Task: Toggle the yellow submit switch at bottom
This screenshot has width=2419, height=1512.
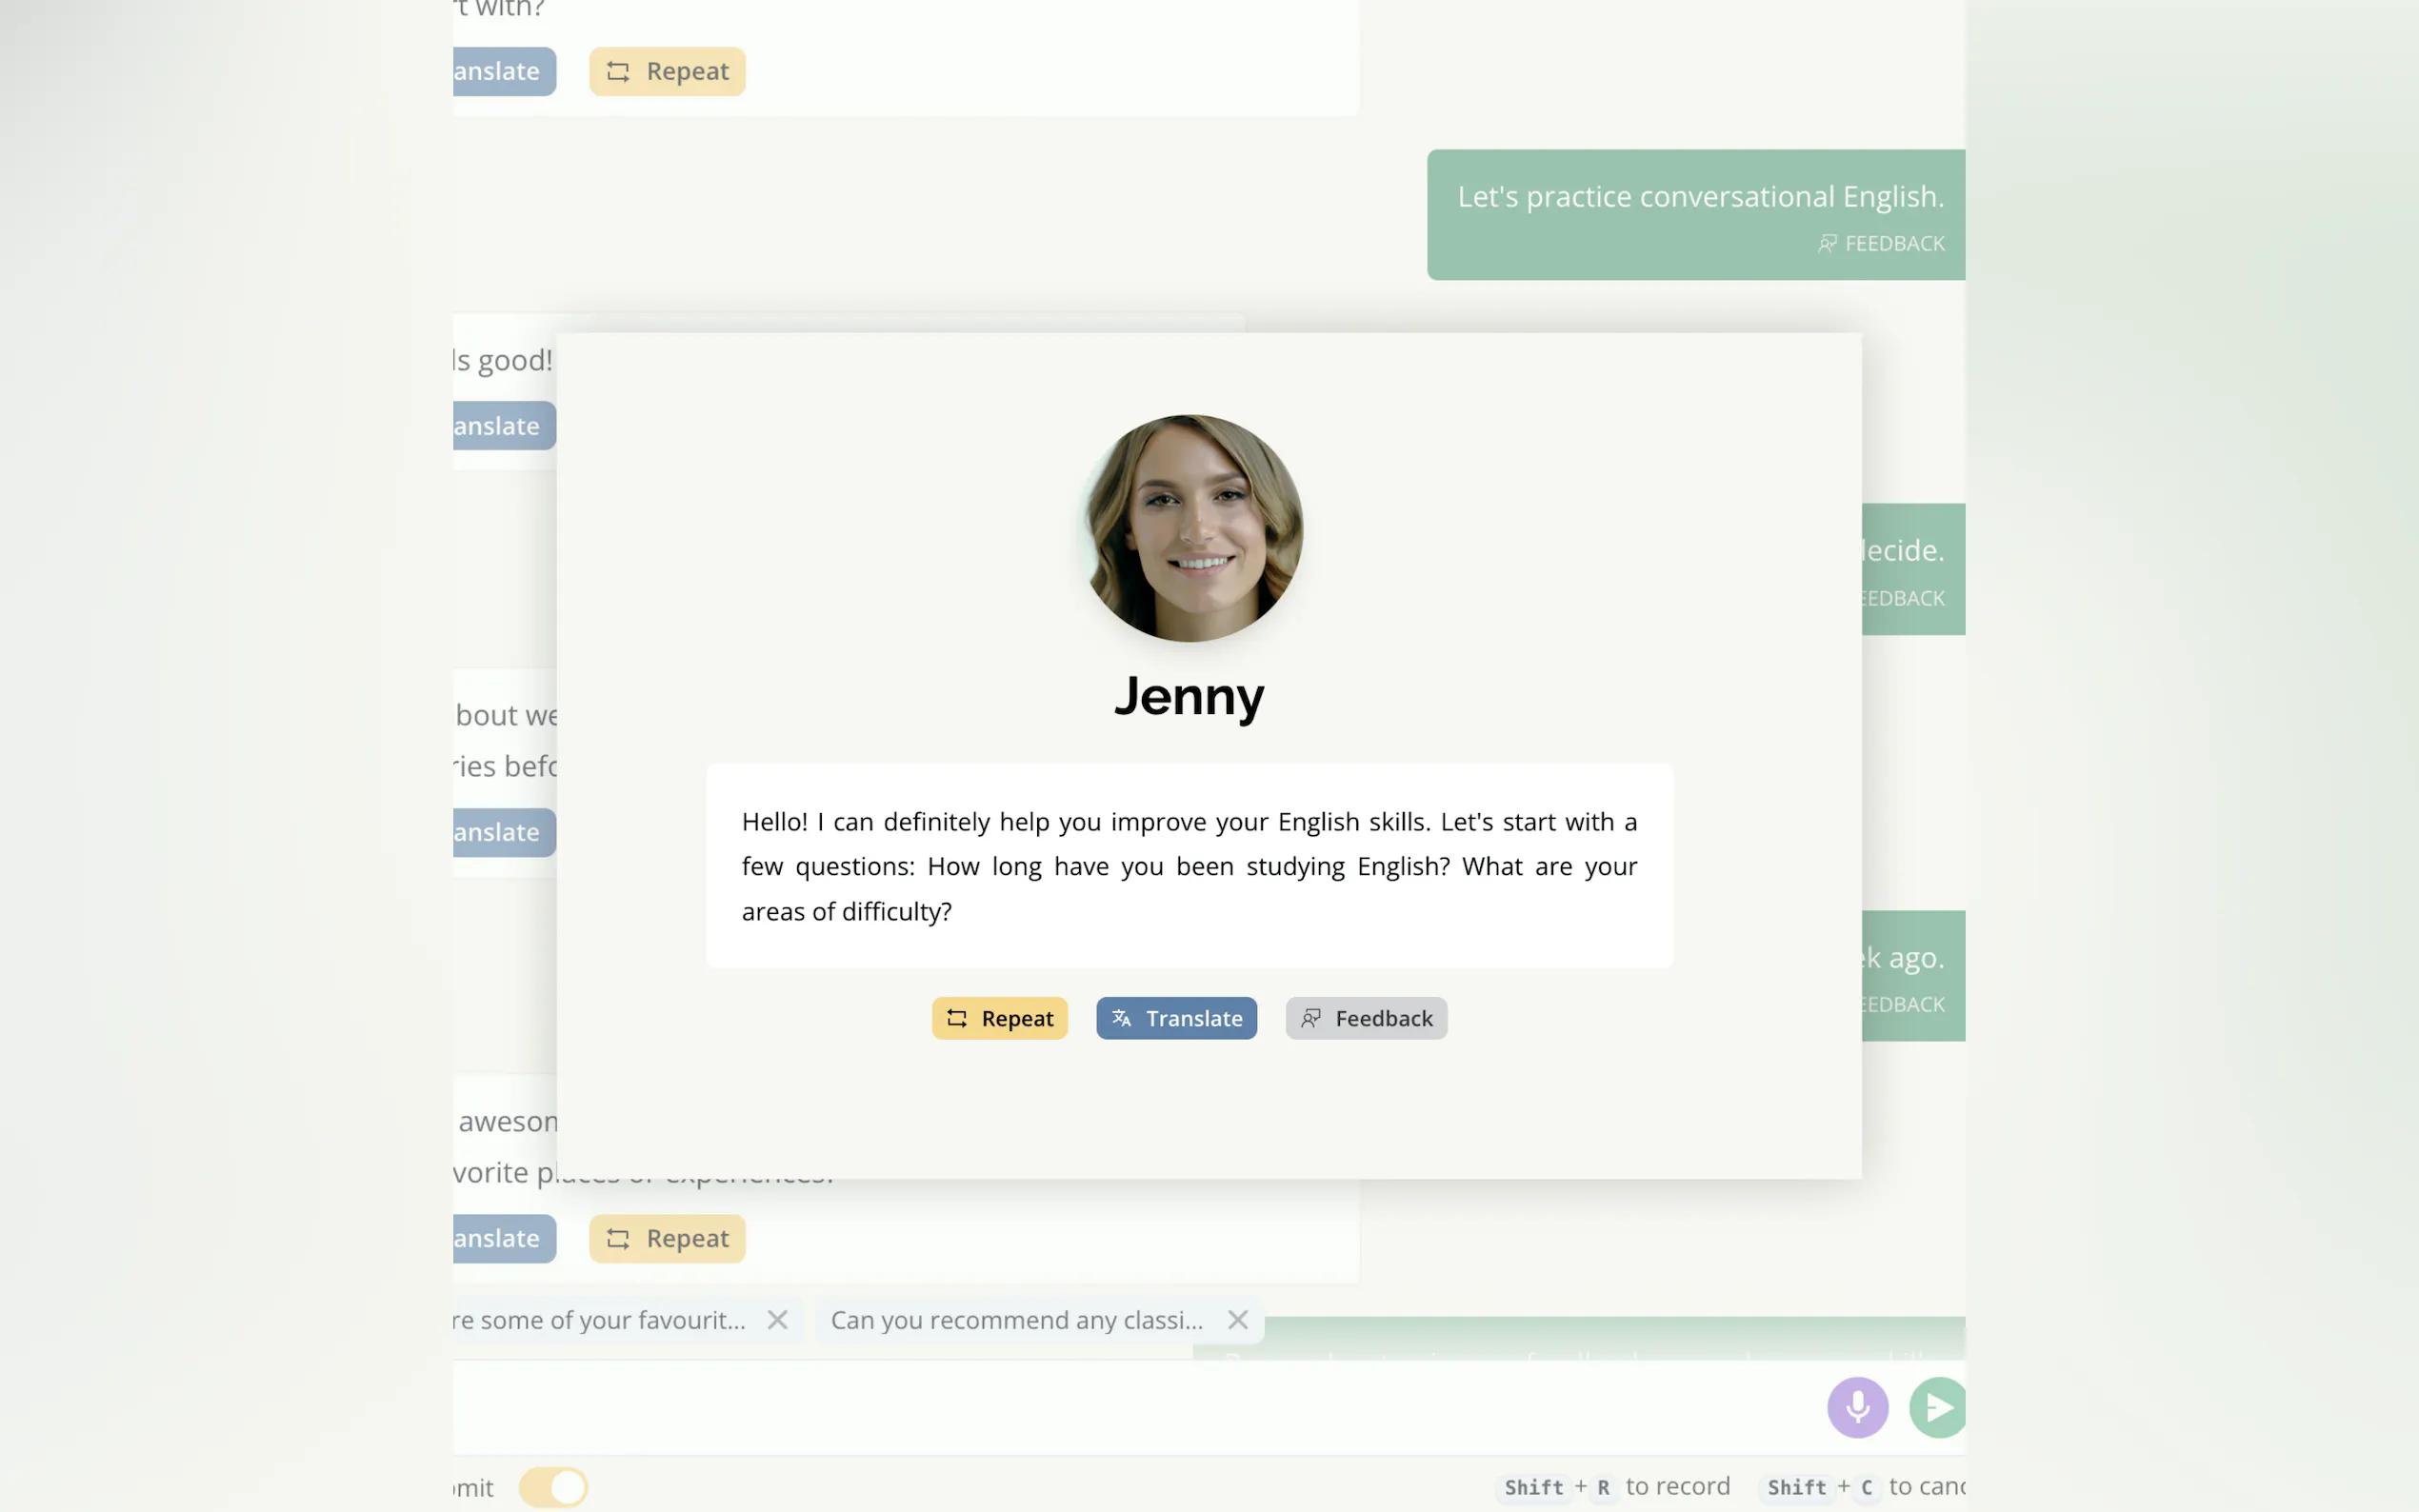Action: point(553,1487)
